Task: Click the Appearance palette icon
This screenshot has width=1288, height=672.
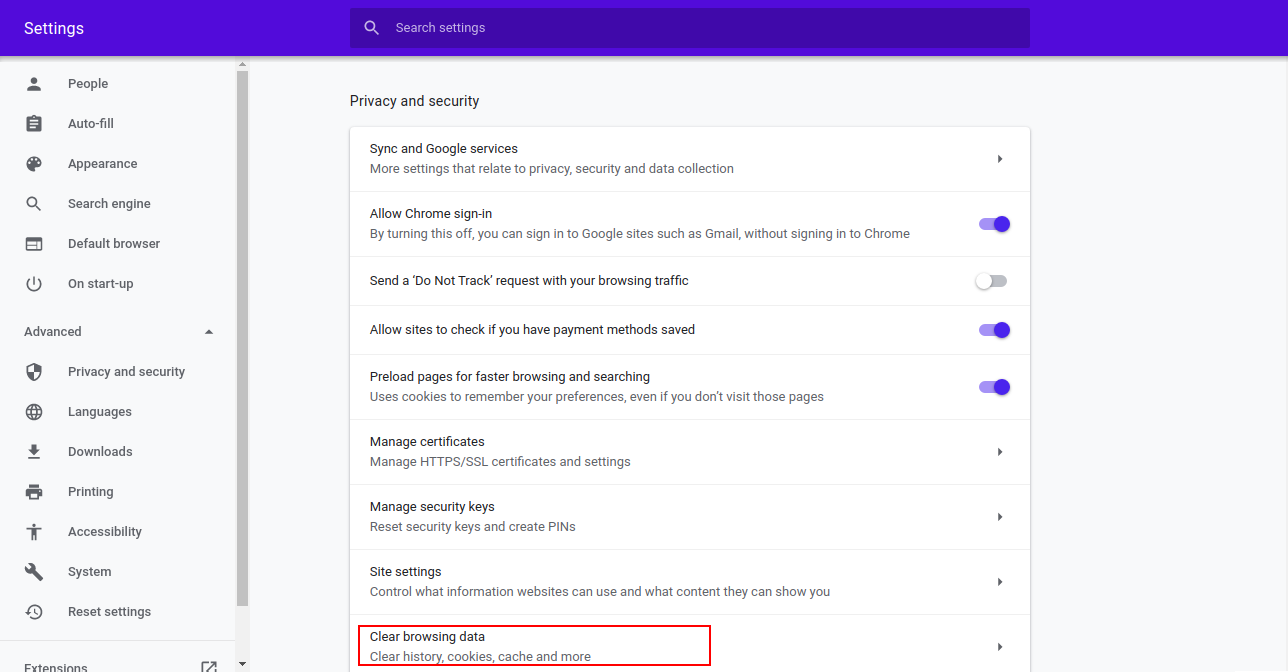Action: pyautogui.click(x=34, y=163)
